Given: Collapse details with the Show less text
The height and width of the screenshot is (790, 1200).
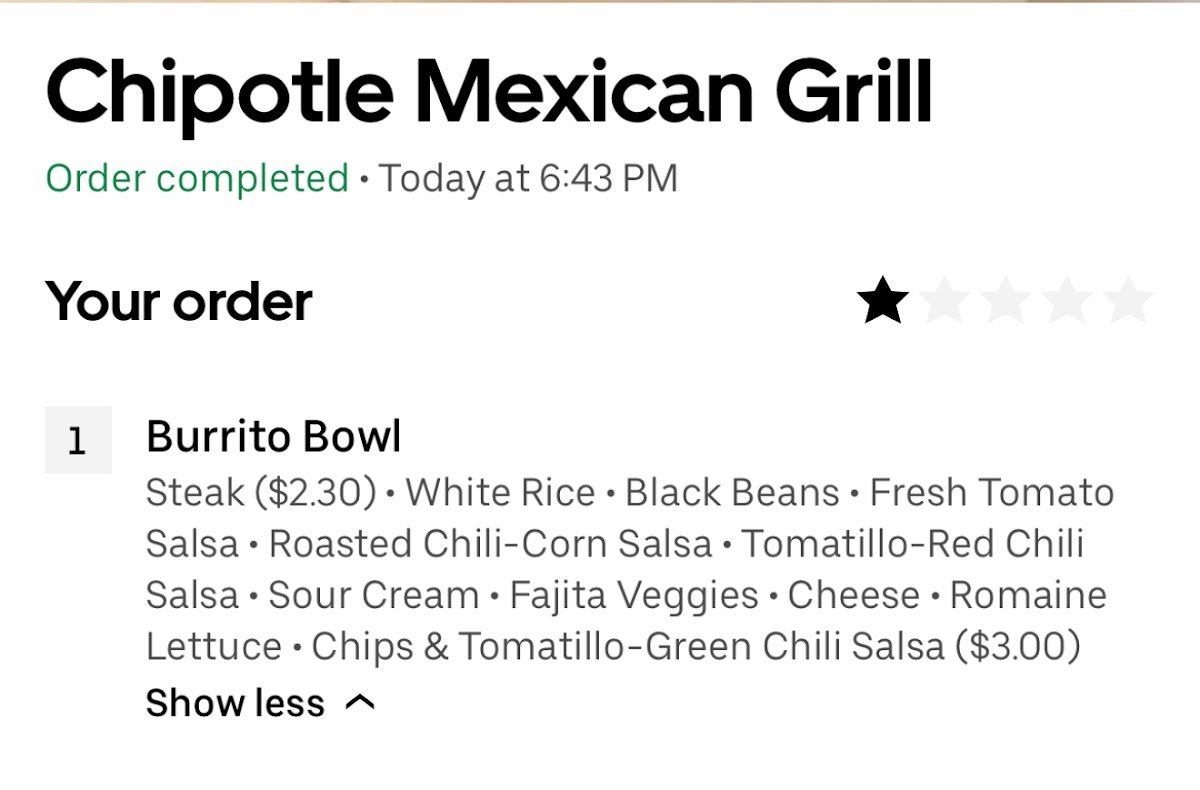Looking at the screenshot, I should click(235, 703).
